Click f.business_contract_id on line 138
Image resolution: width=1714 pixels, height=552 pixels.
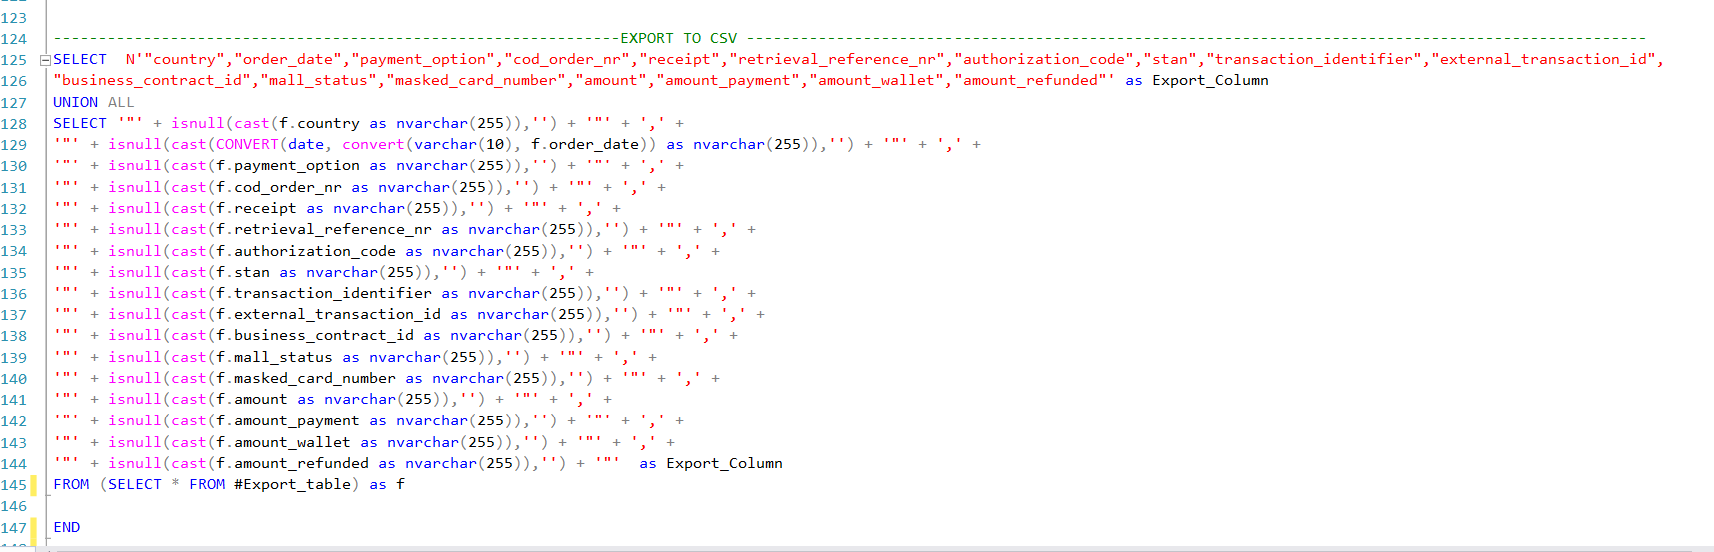(x=315, y=335)
